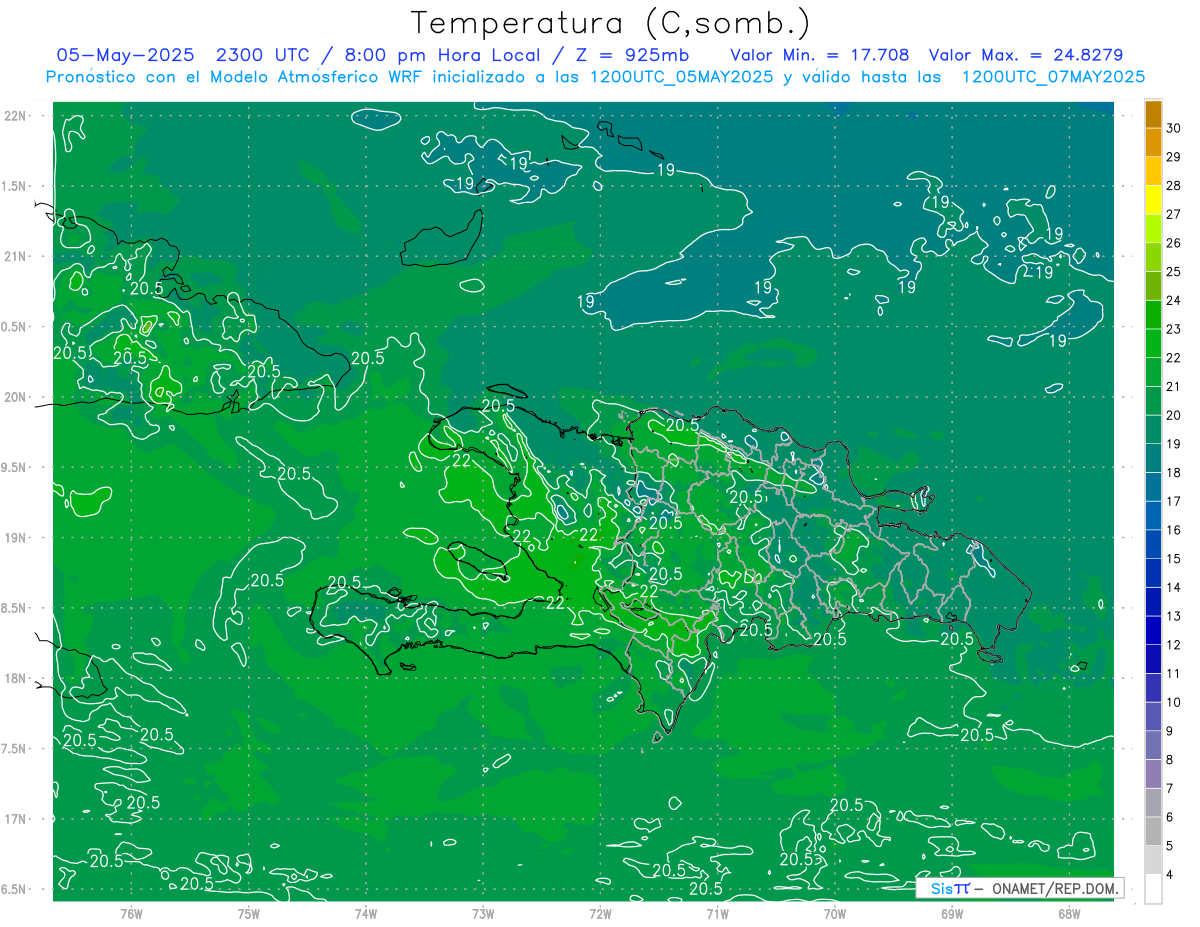
Task: Click the color scale label '21'
Action: pos(1174,387)
